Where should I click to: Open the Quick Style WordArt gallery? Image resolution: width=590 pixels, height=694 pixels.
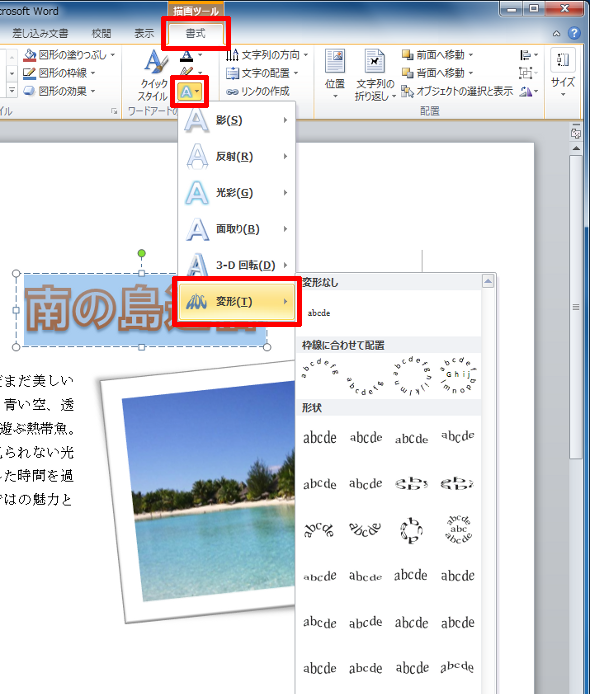pos(154,75)
